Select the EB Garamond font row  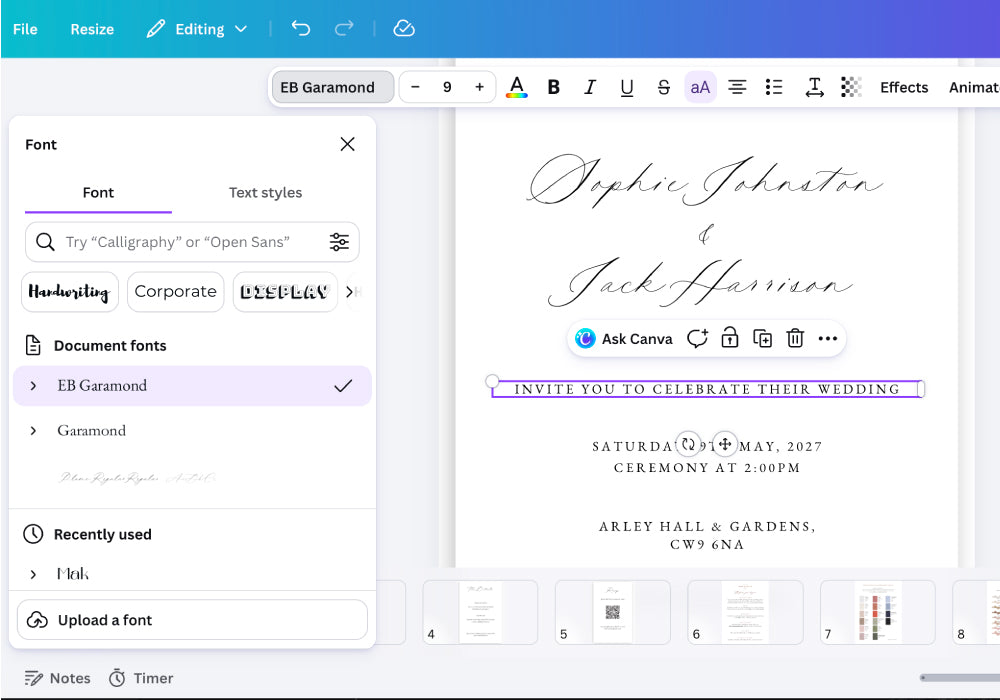(192, 386)
